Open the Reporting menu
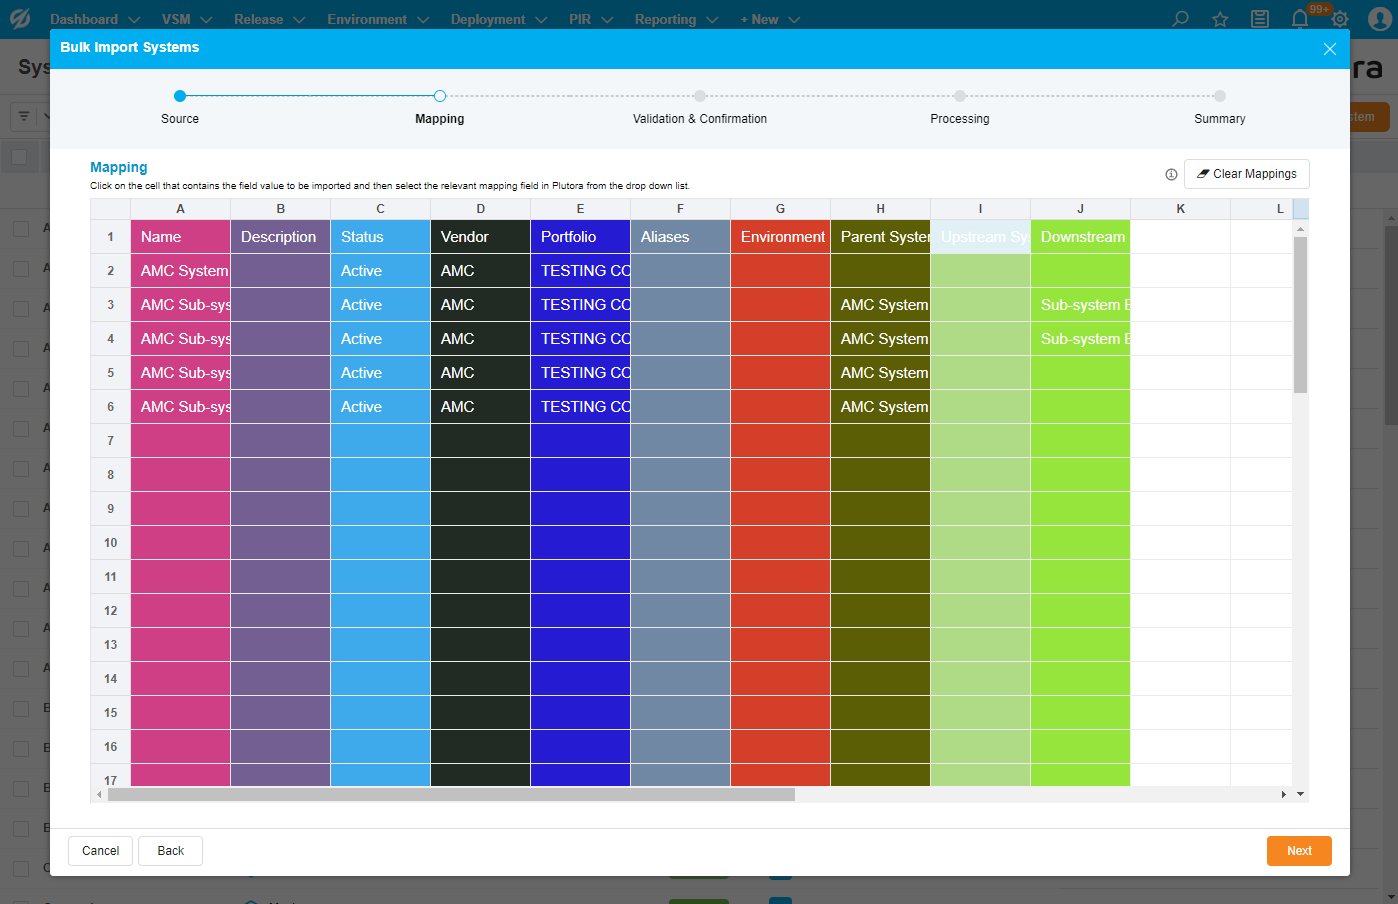Screen dimensions: 1398x904 [676, 19]
